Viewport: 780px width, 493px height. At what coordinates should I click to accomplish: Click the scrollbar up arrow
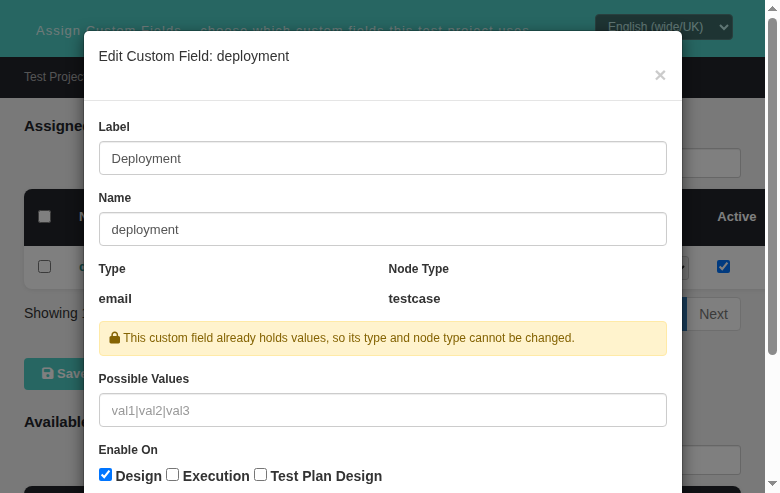point(772,8)
